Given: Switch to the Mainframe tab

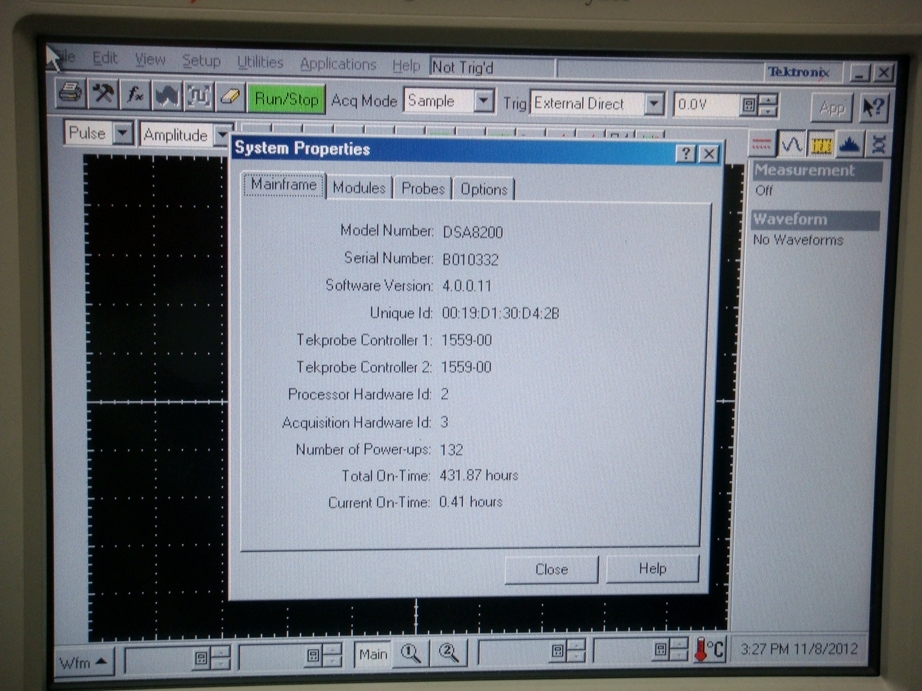Looking at the screenshot, I should coord(283,185).
